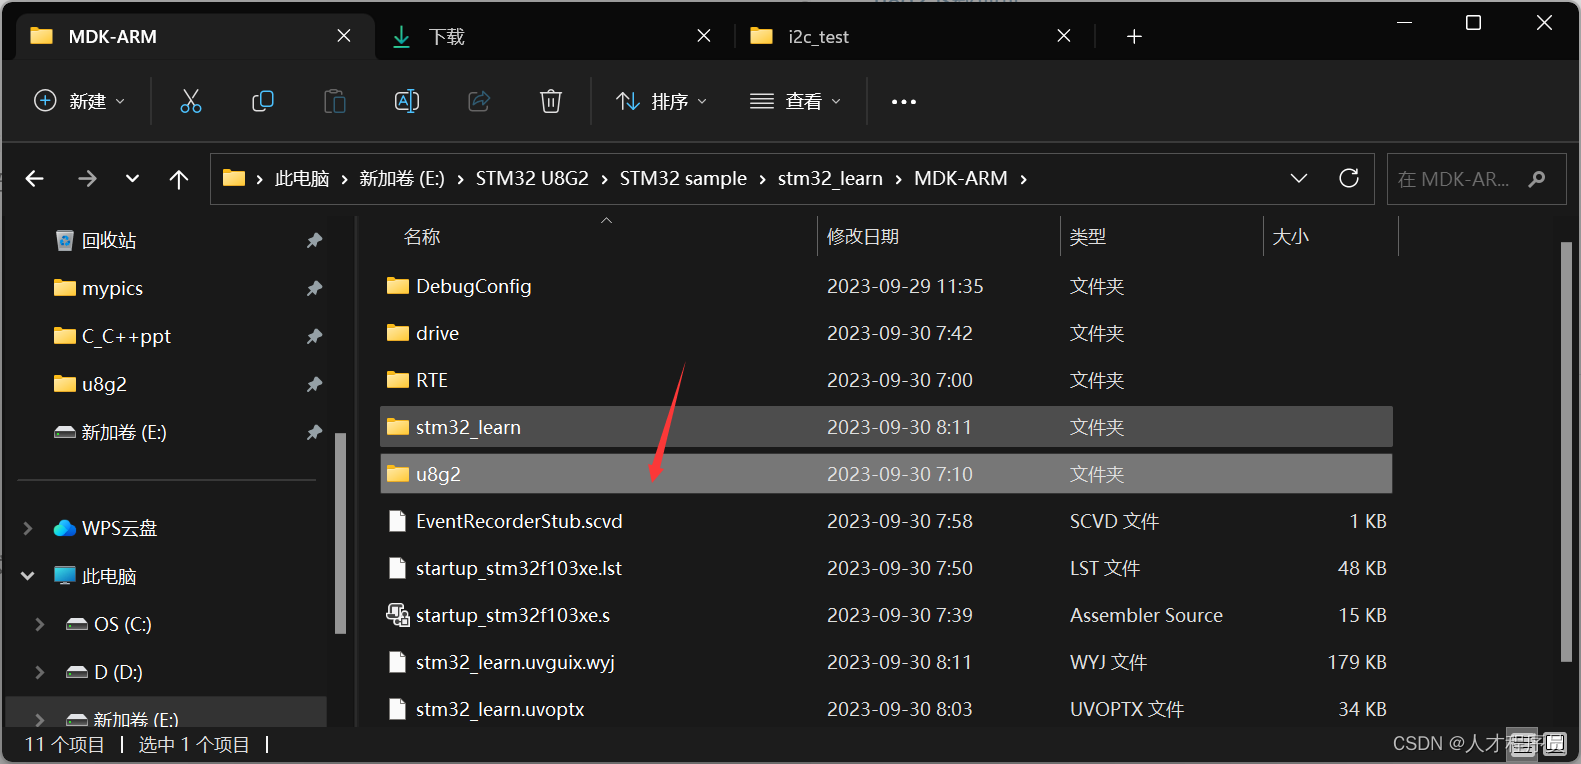Click the search magnifier icon

point(1537,179)
